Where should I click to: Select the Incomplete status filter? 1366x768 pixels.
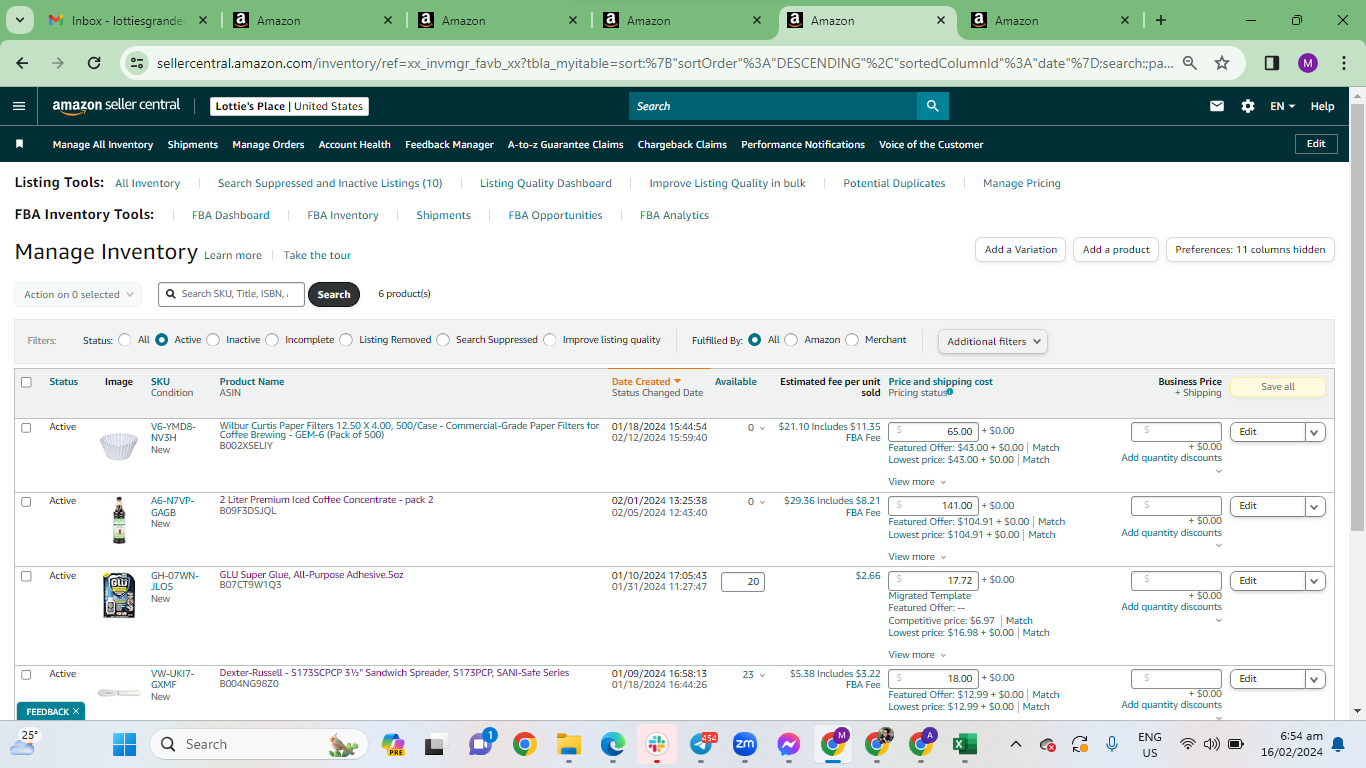pos(272,340)
